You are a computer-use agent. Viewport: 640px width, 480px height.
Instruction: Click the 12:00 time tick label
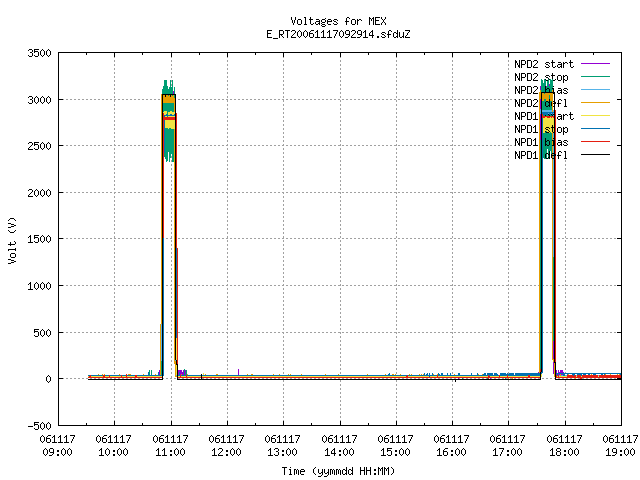pyautogui.click(x=227, y=453)
